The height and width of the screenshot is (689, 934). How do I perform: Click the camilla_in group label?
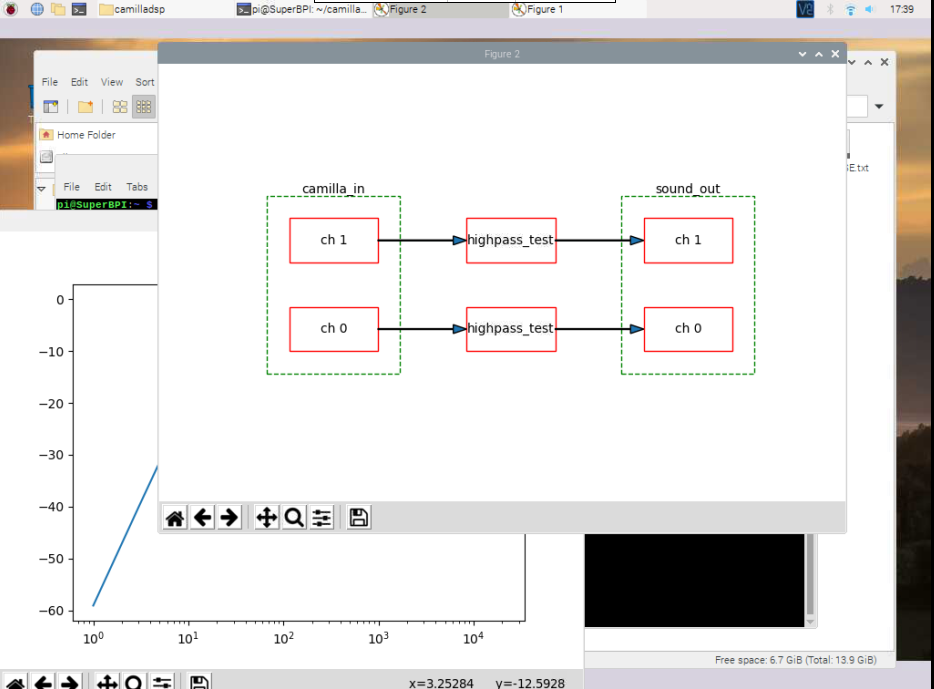pyautogui.click(x=334, y=189)
